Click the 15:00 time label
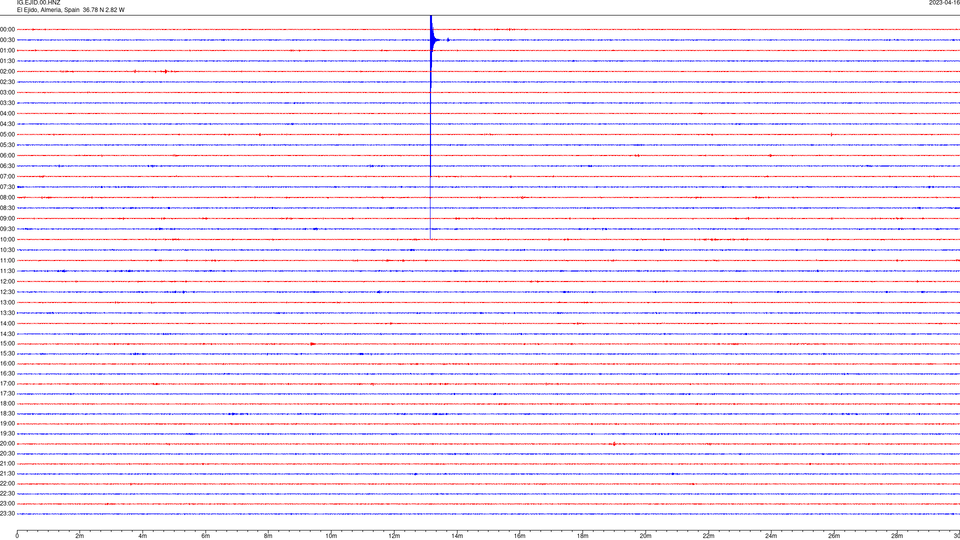The height and width of the screenshot is (540, 960). (x=7, y=344)
